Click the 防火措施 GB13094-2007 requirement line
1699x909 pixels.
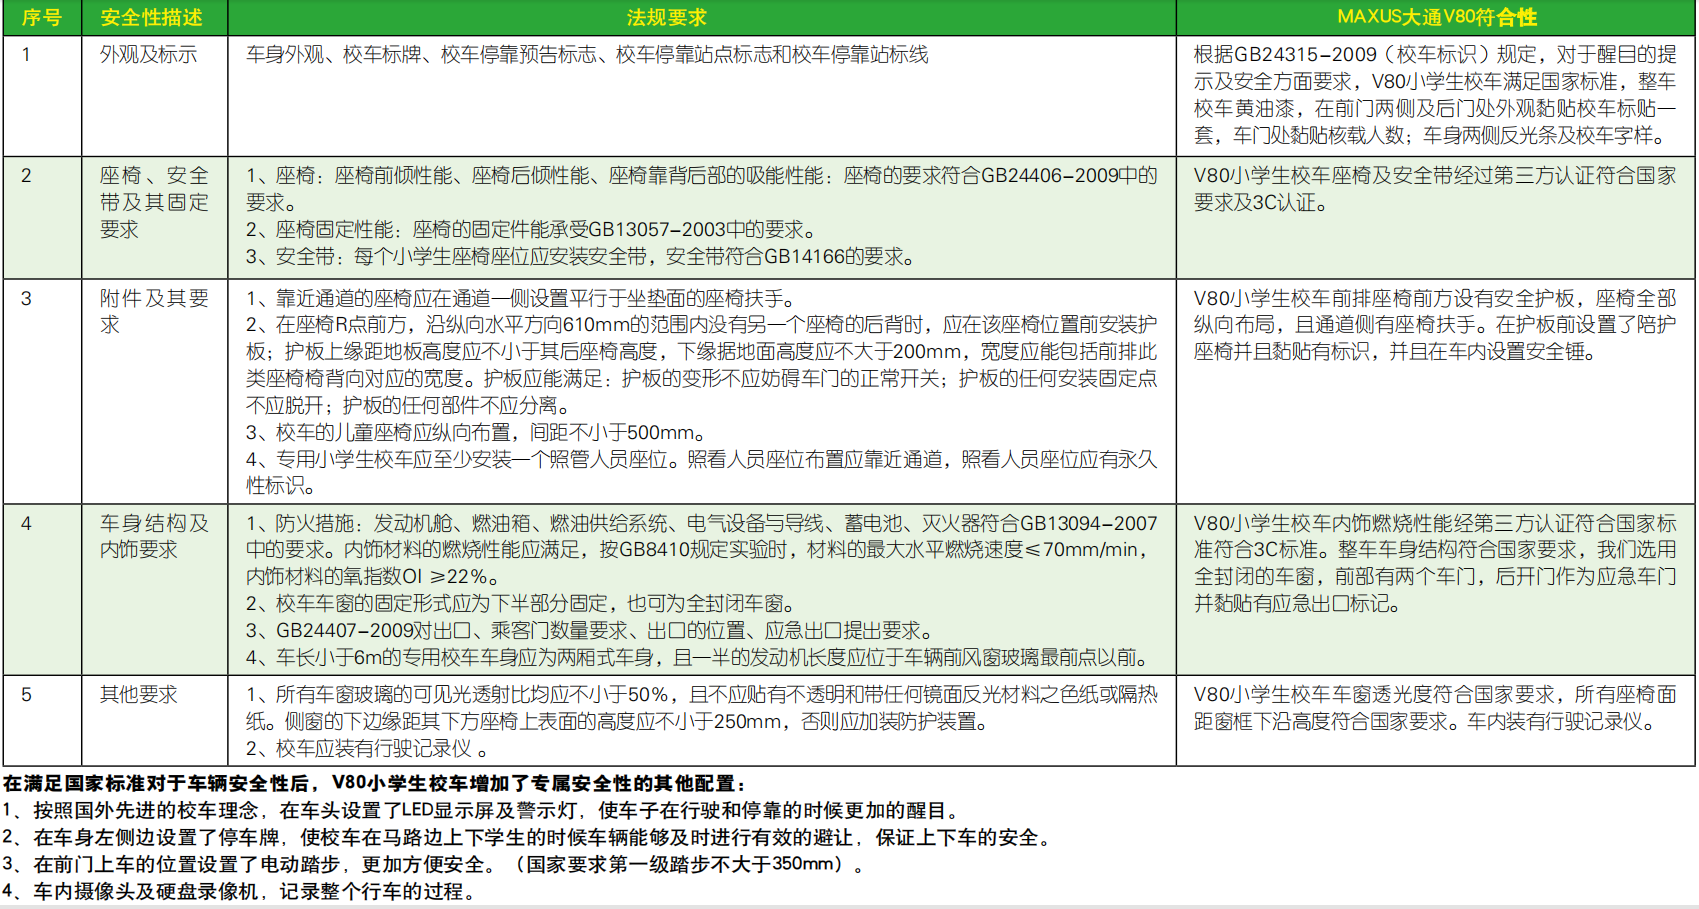(700, 523)
